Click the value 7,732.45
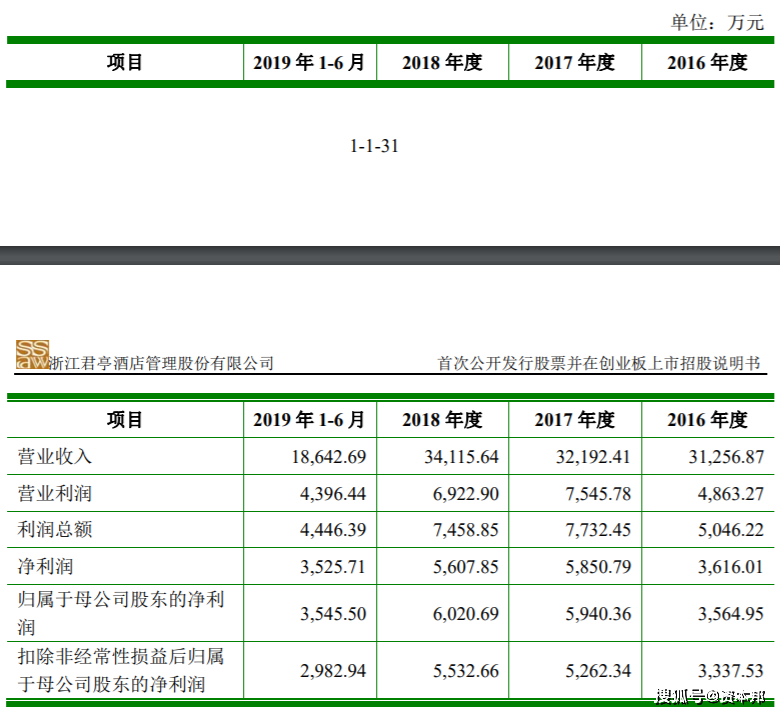780x714 pixels. 598,530
